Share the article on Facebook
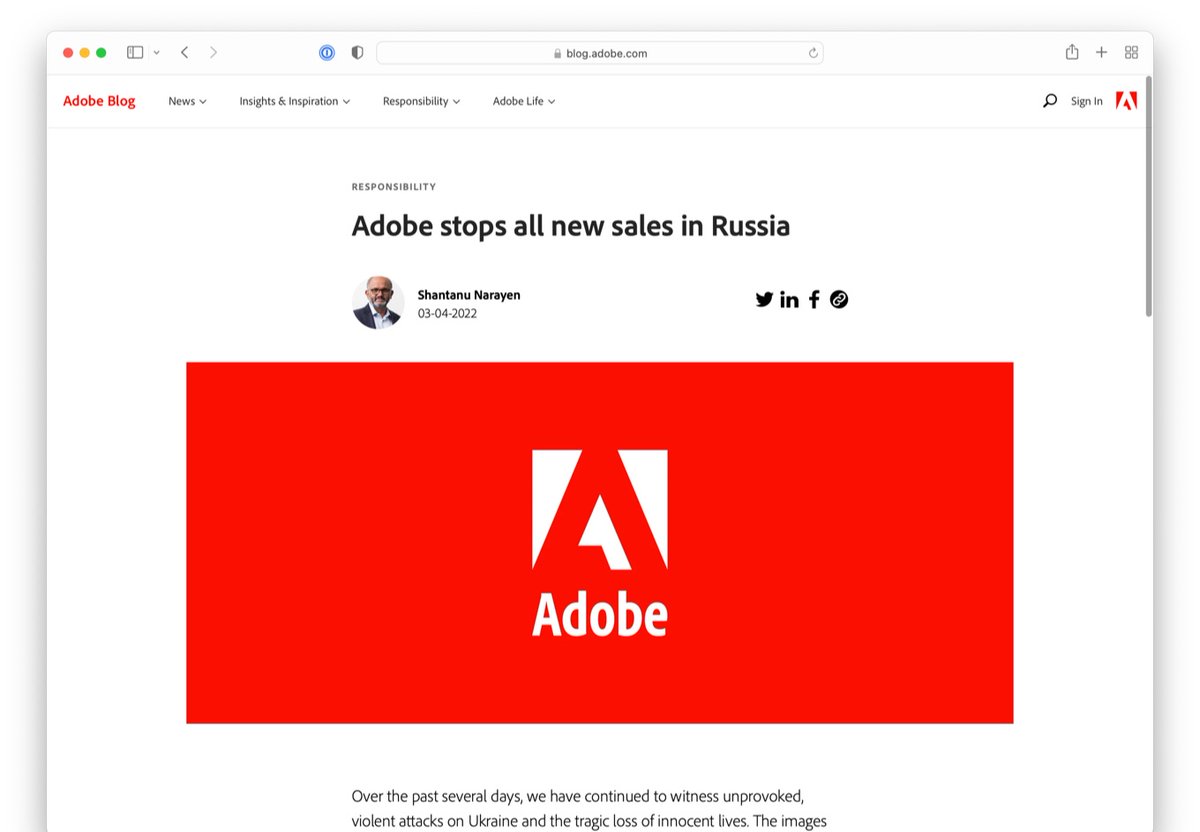 point(814,299)
